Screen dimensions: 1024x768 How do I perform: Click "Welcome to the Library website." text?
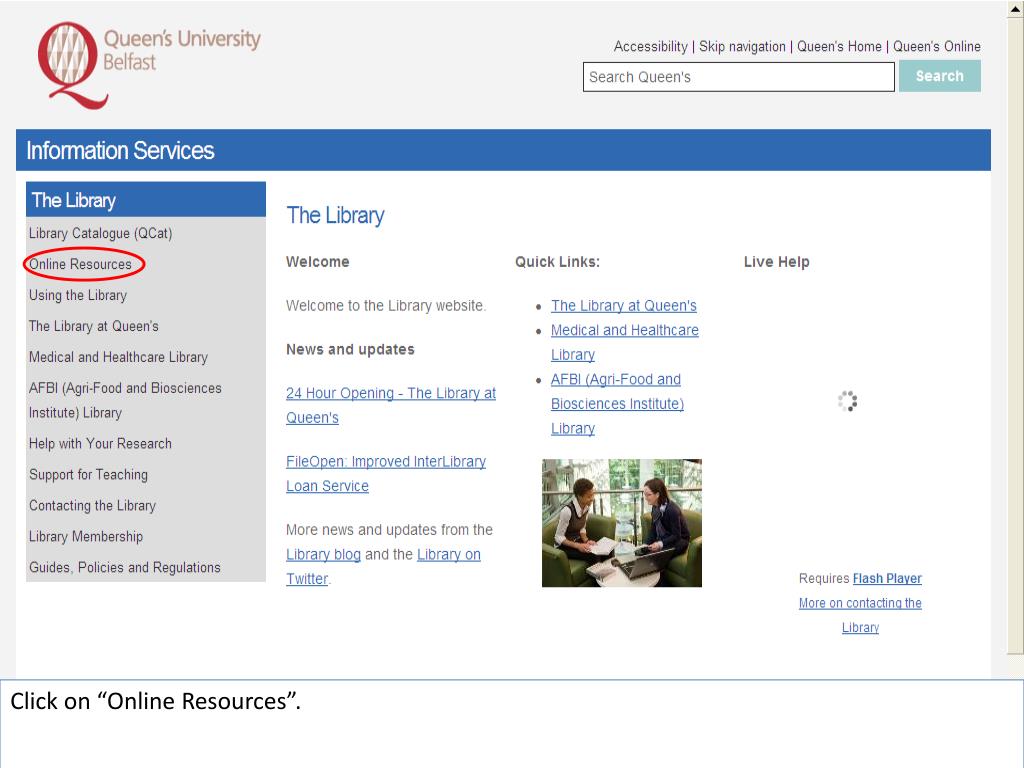(x=386, y=306)
